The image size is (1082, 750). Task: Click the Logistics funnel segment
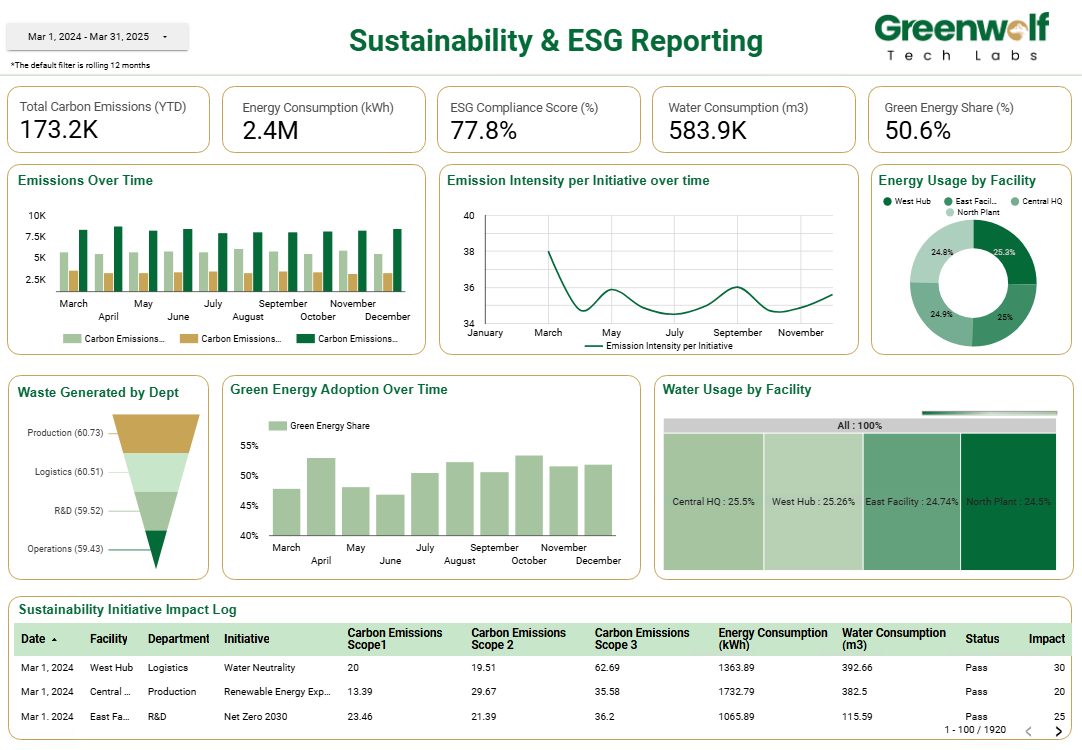[156, 473]
